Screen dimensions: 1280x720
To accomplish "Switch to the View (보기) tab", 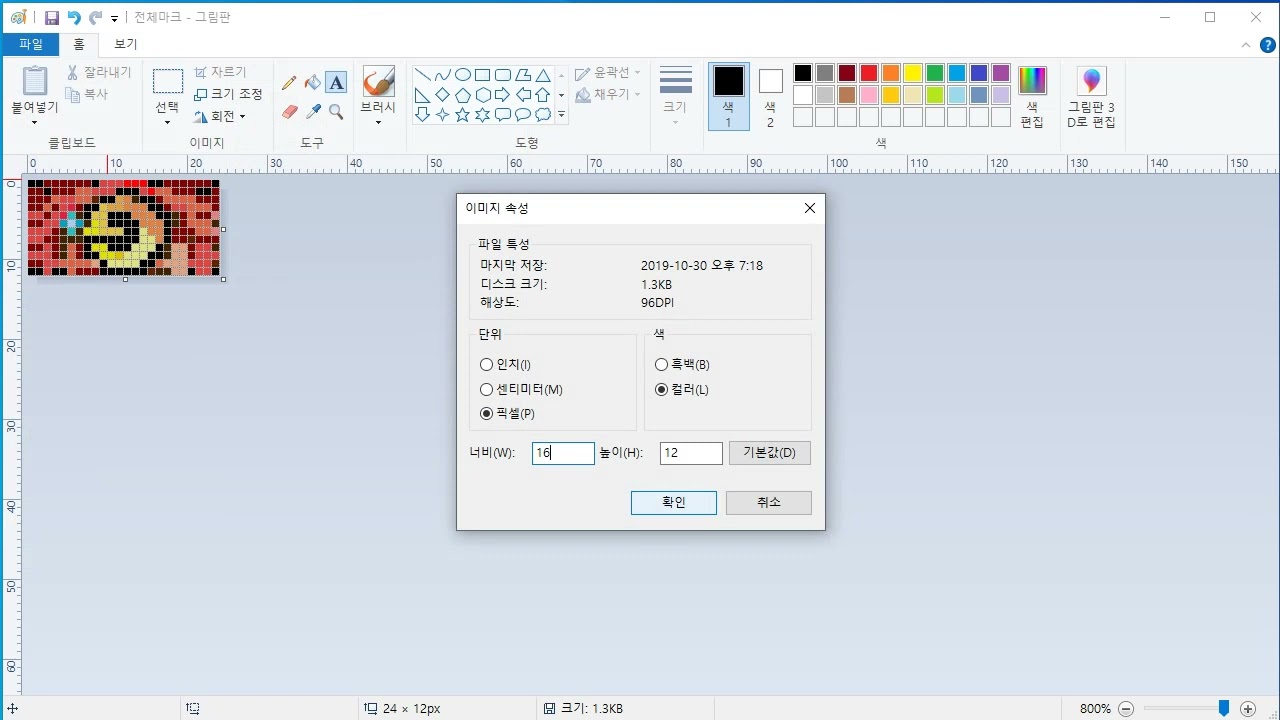I will click(x=126, y=44).
